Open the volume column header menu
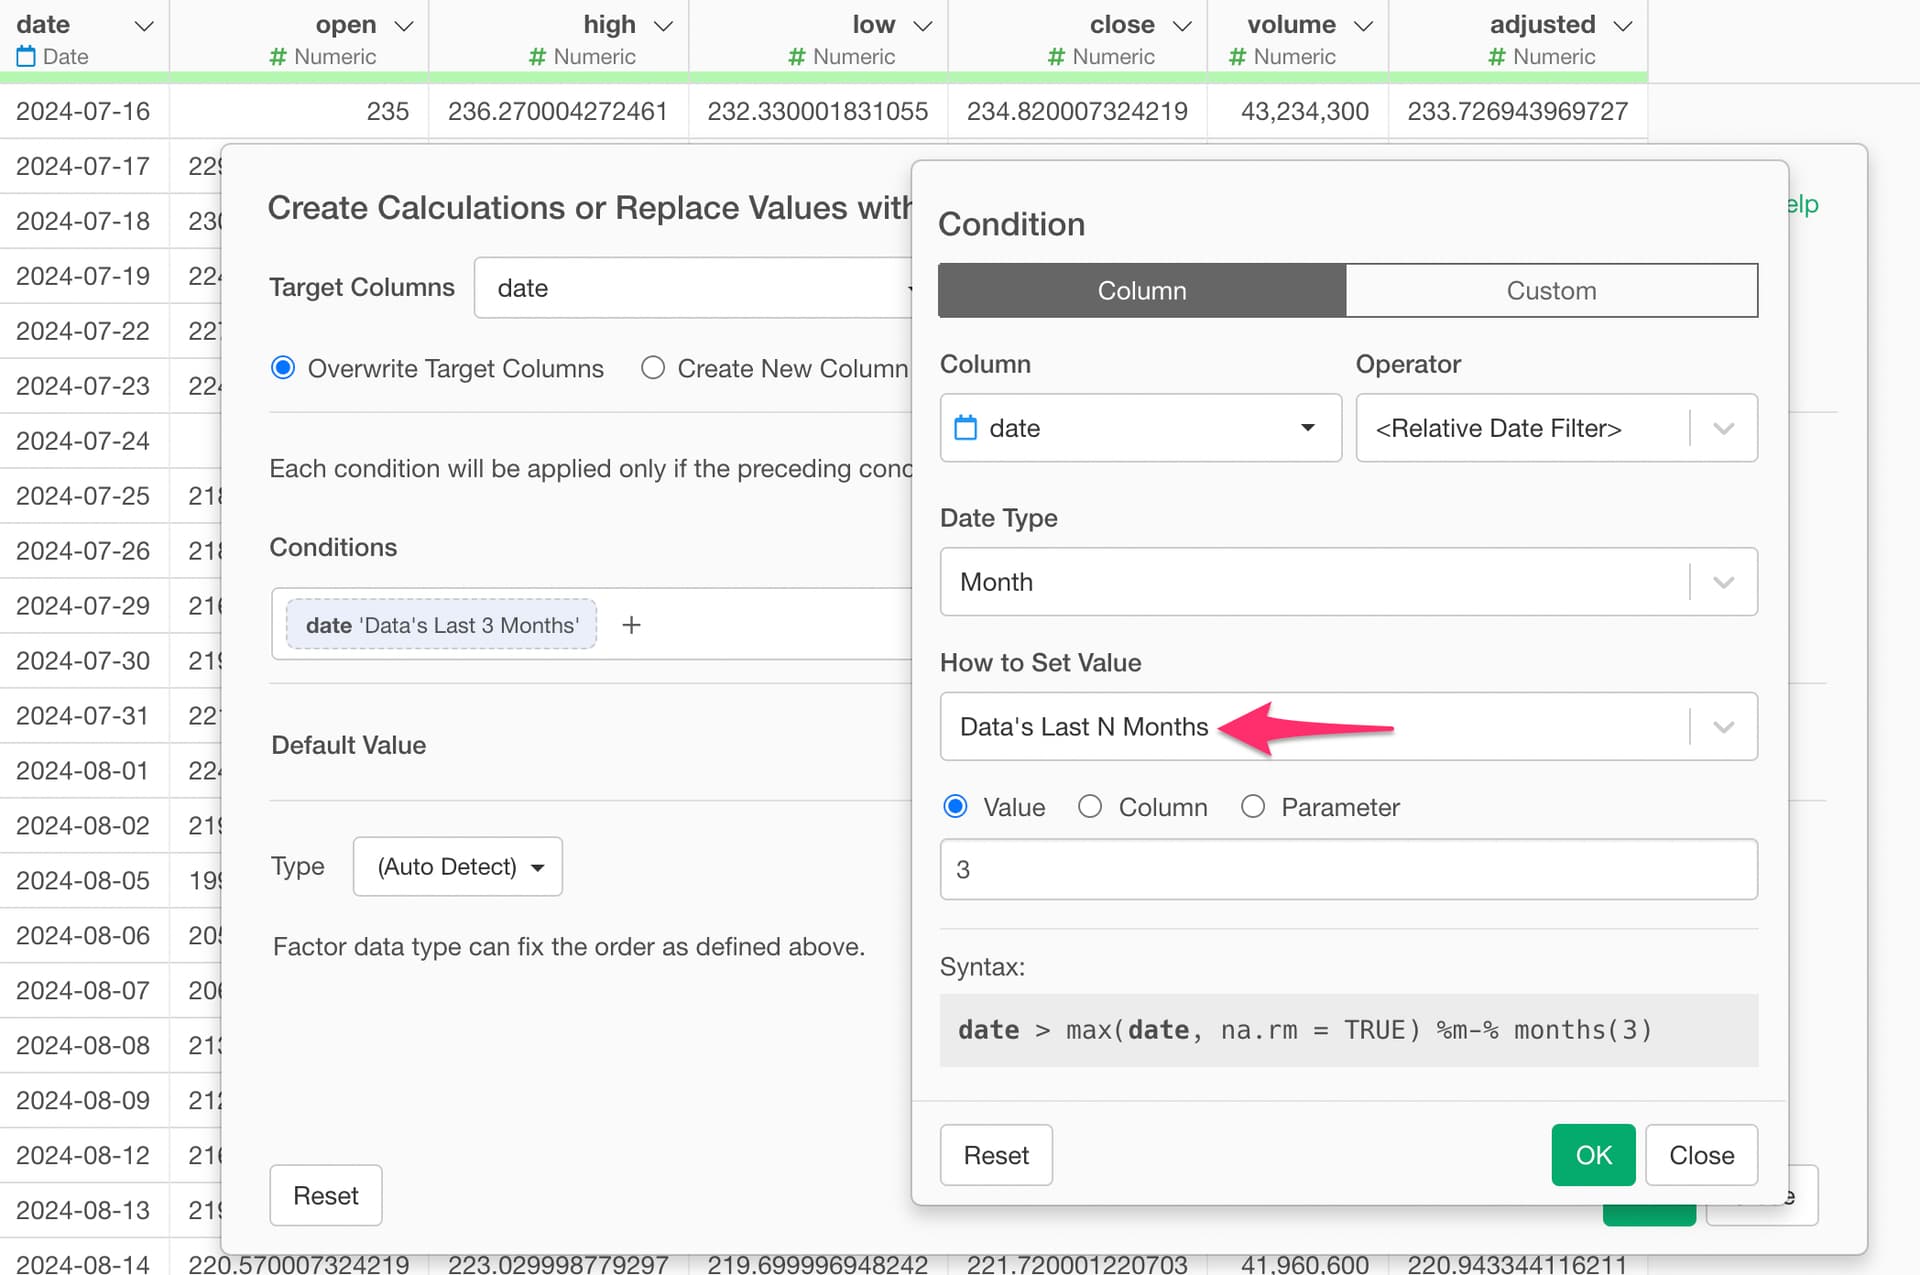The image size is (1920, 1275). pyautogui.click(x=1363, y=26)
